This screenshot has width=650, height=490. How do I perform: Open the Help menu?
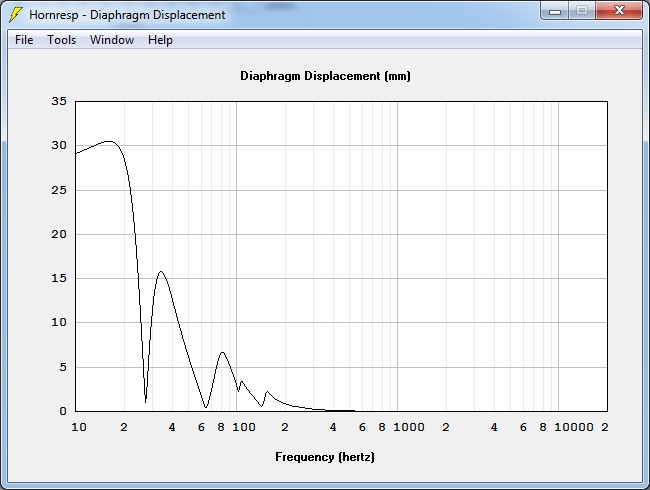[x=160, y=40]
